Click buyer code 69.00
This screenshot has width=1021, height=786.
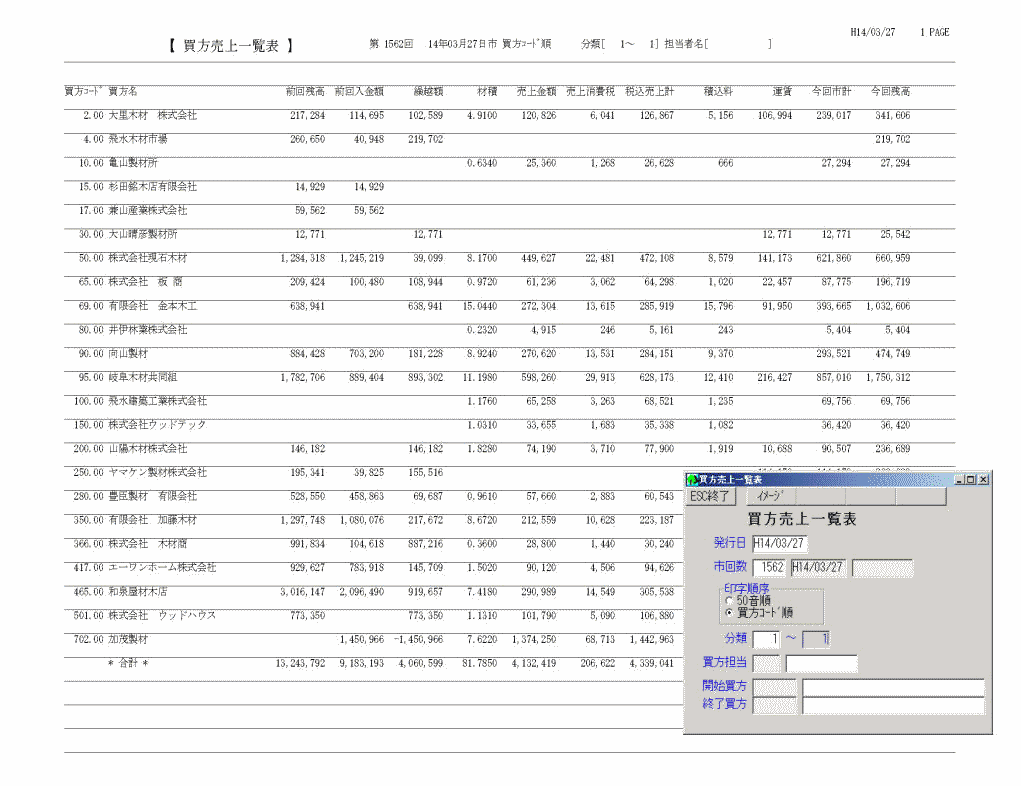click(x=91, y=306)
